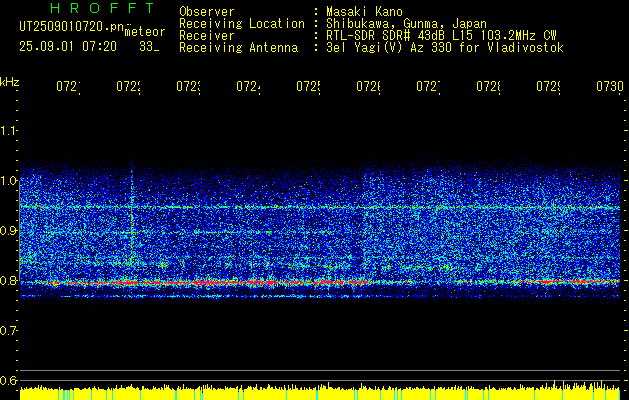Click the 'Observer' field label
This screenshot has width=629, height=400.
pos(207,11)
